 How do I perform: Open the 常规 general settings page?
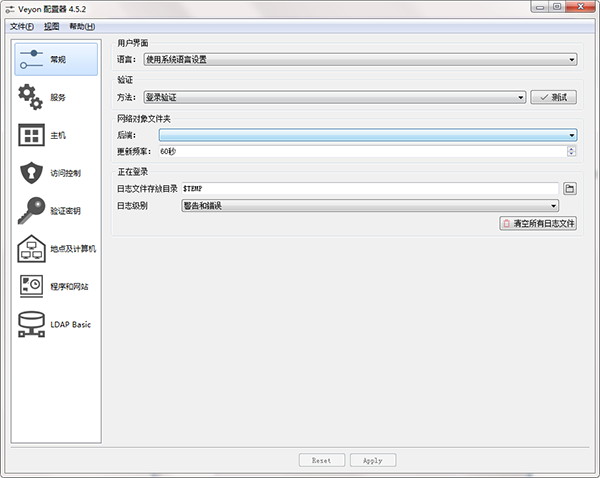tap(56, 60)
